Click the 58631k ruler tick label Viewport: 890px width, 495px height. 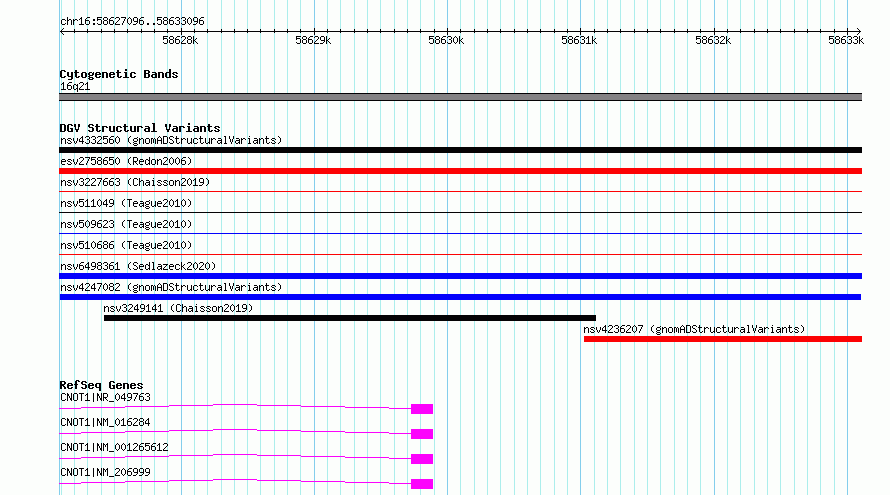point(579,40)
